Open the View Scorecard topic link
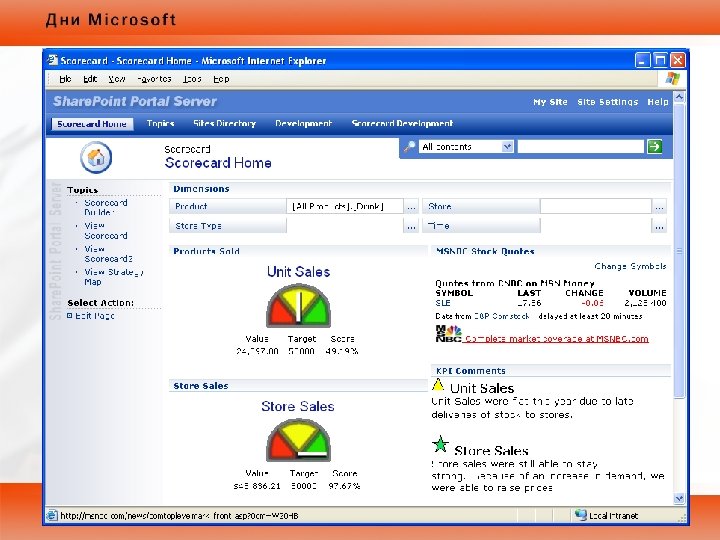 [106, 231]
